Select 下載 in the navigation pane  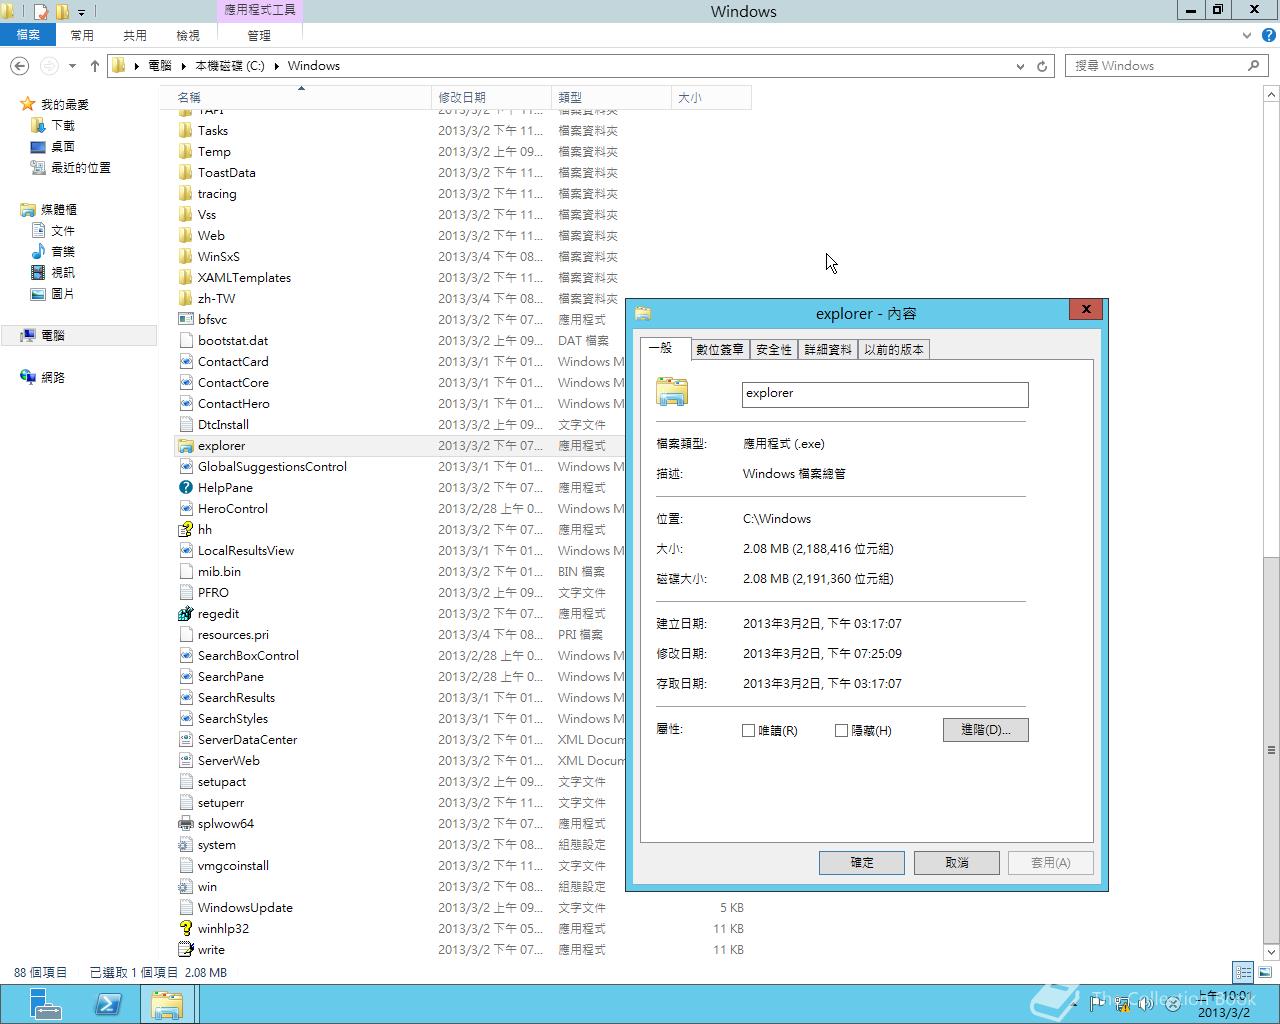click(x=63, y=125)
